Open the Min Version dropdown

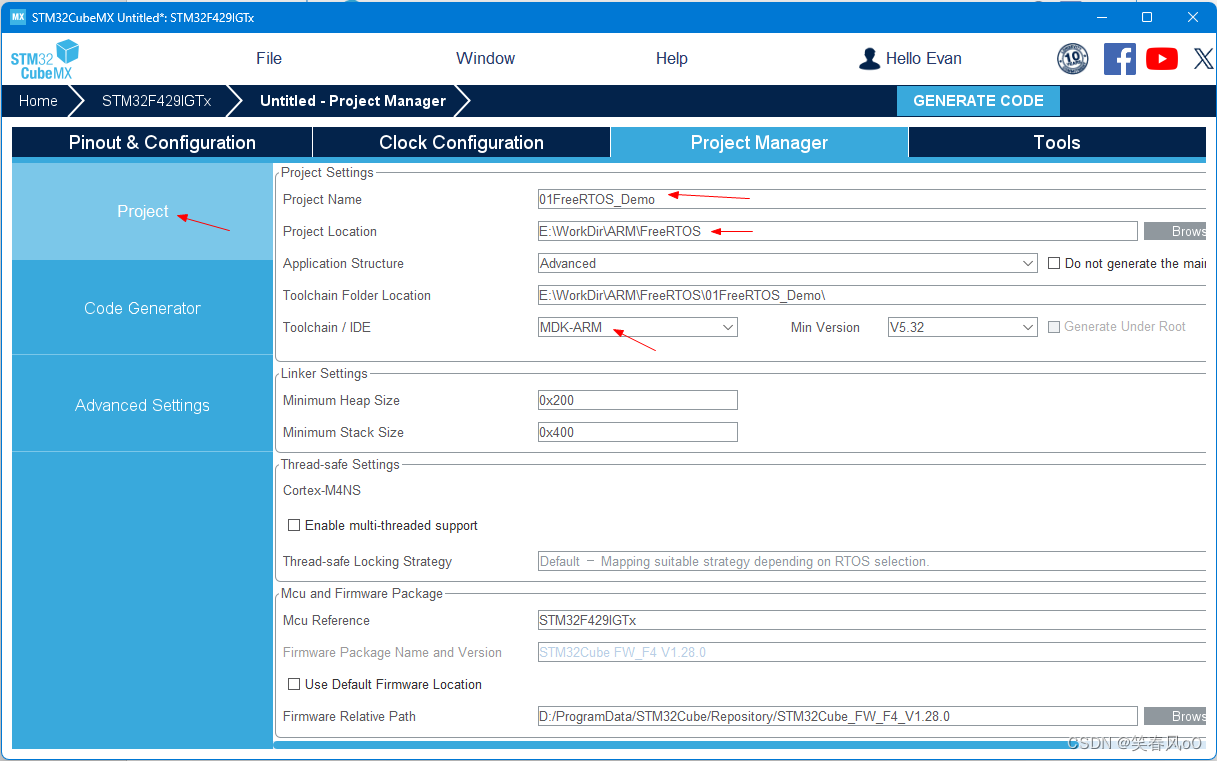[x=963, y=327]
